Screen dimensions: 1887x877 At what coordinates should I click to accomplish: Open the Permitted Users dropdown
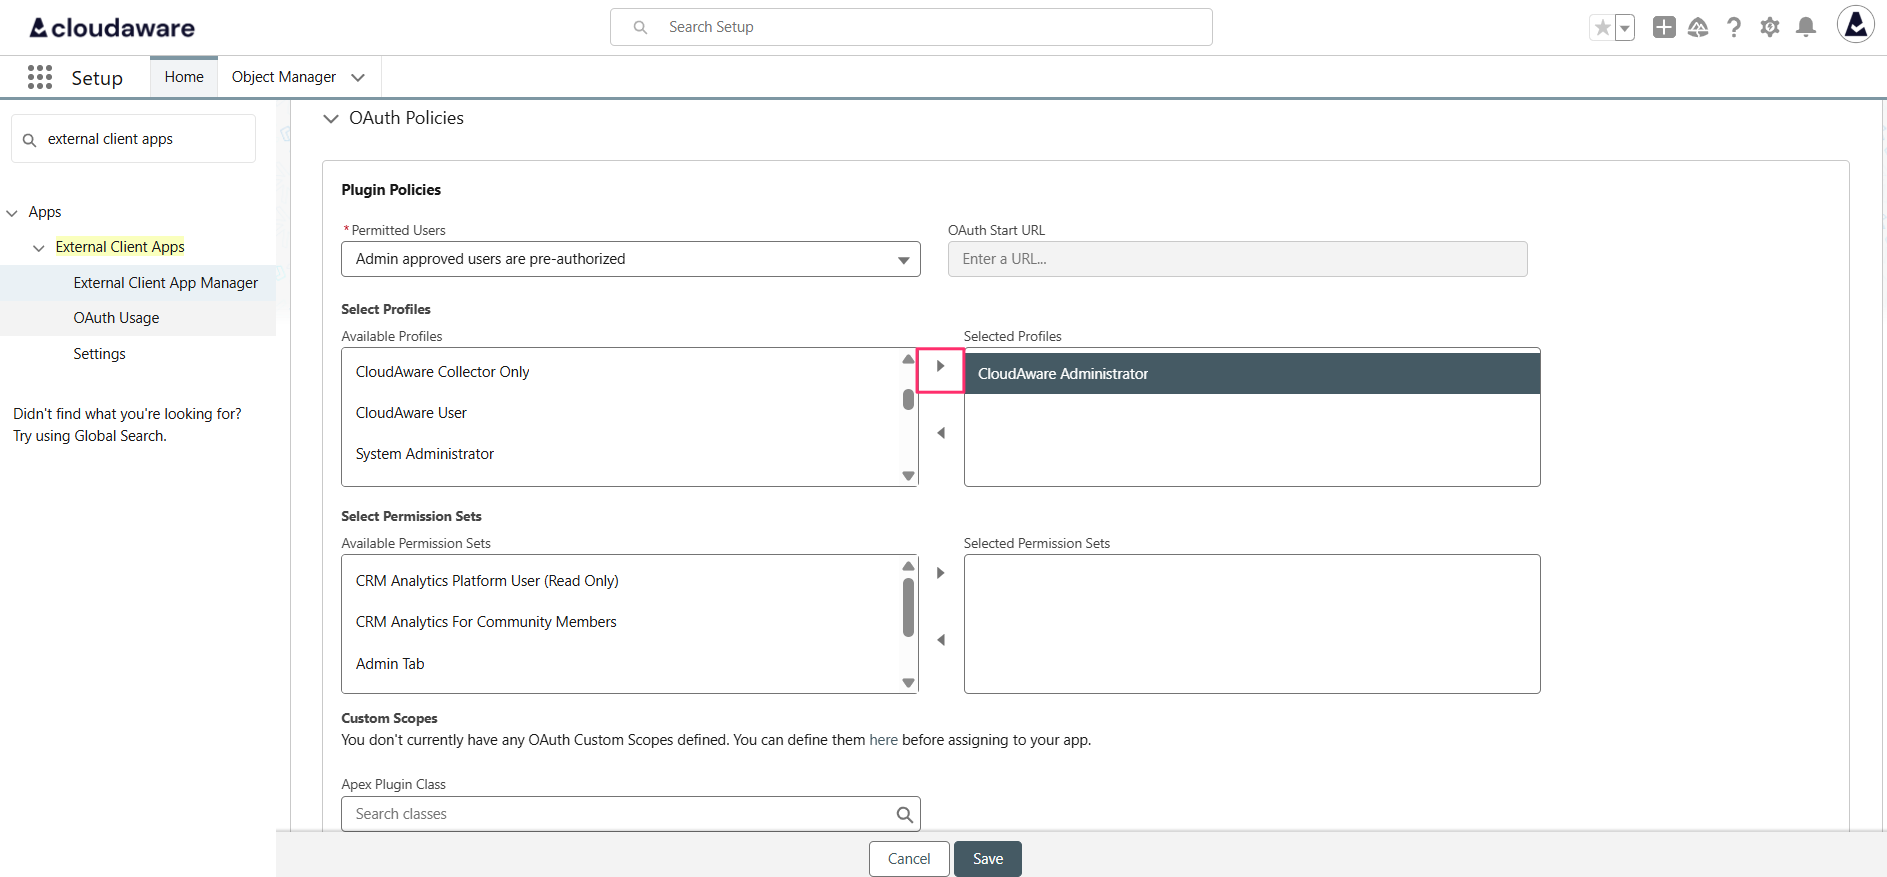(x=630, y=259)
